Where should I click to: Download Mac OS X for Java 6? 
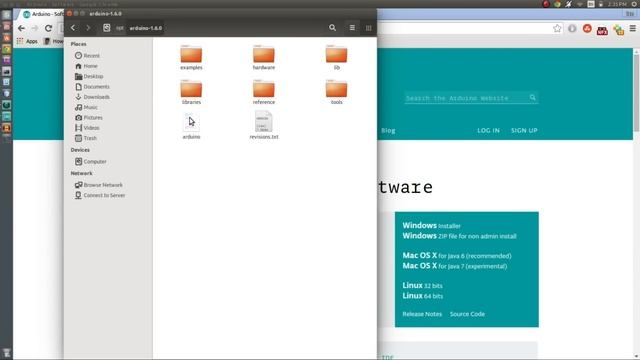(x=457, y=256)
